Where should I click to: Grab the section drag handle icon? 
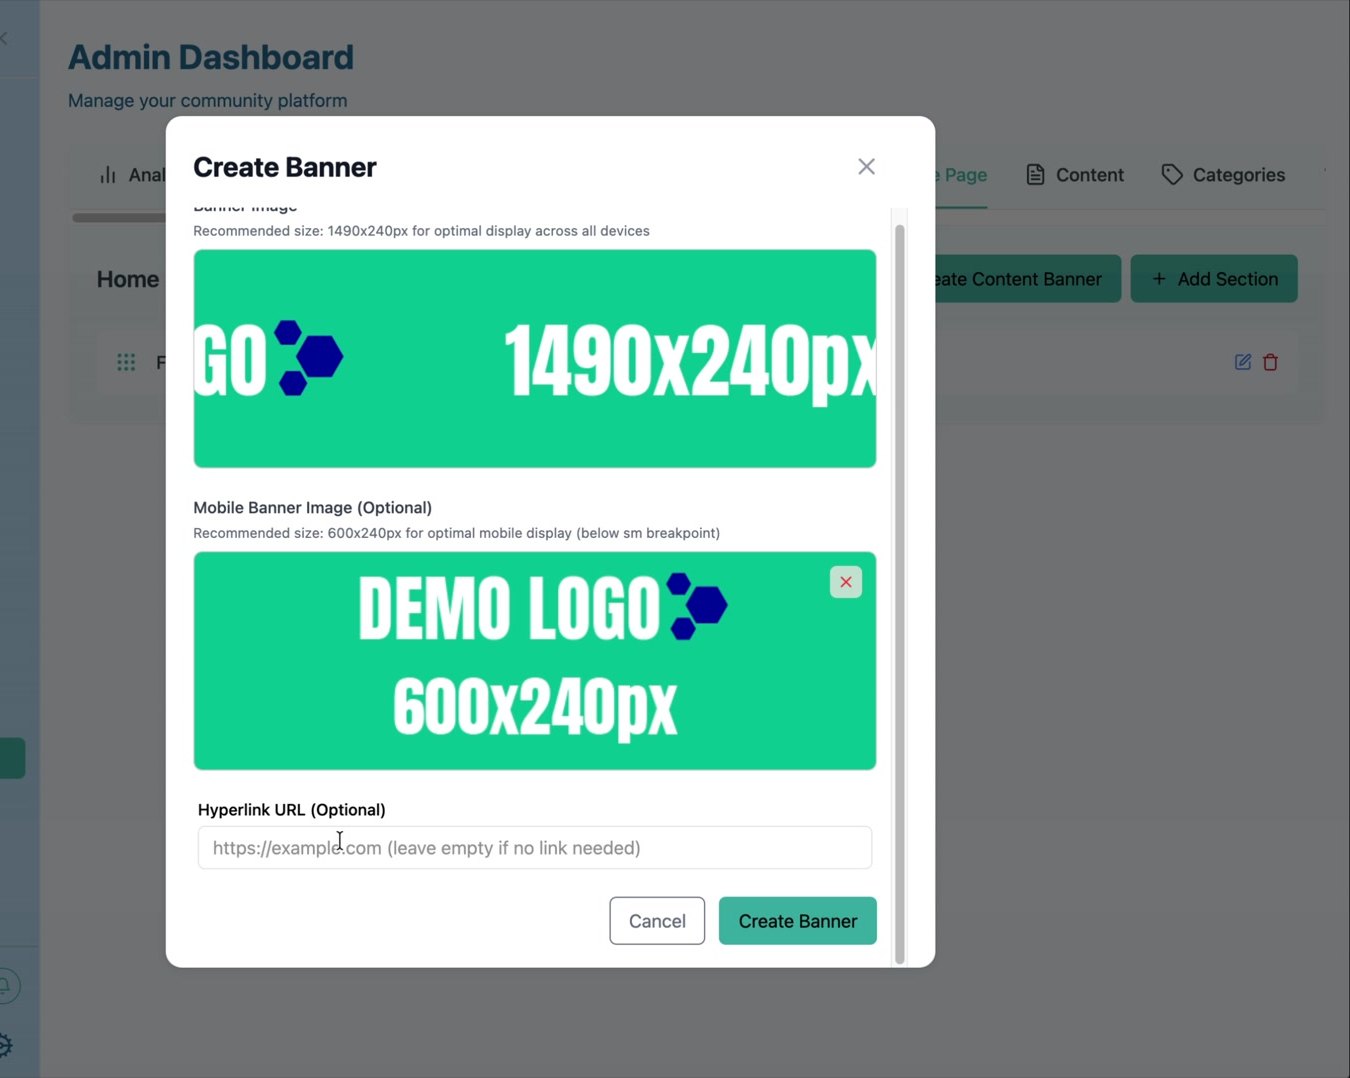(126, 362)
